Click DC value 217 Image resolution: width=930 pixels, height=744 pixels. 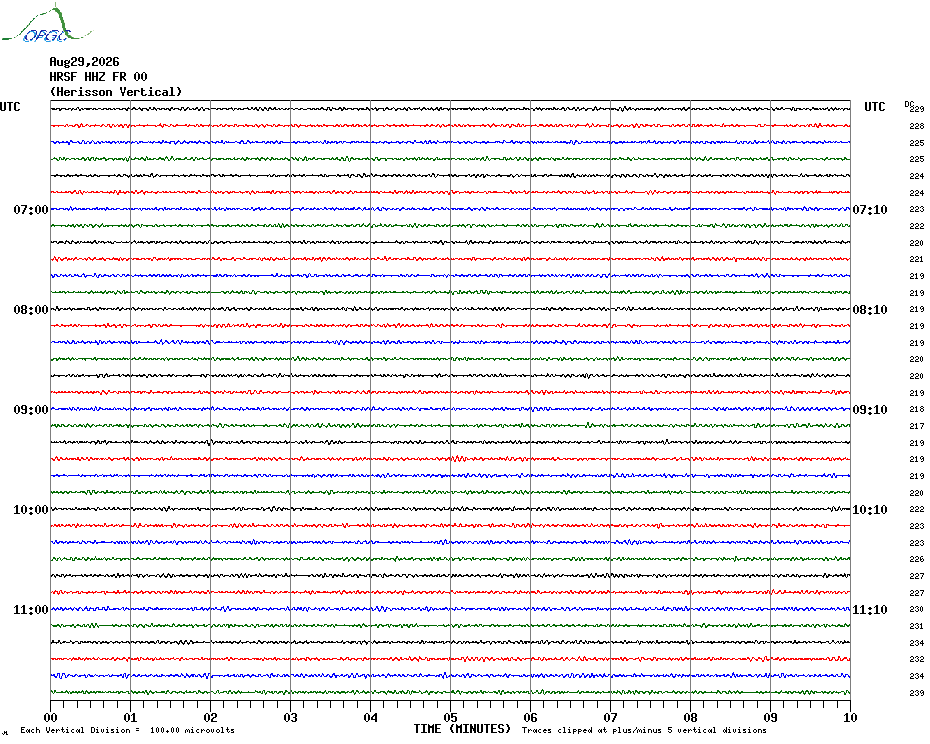tap(917, 426)
